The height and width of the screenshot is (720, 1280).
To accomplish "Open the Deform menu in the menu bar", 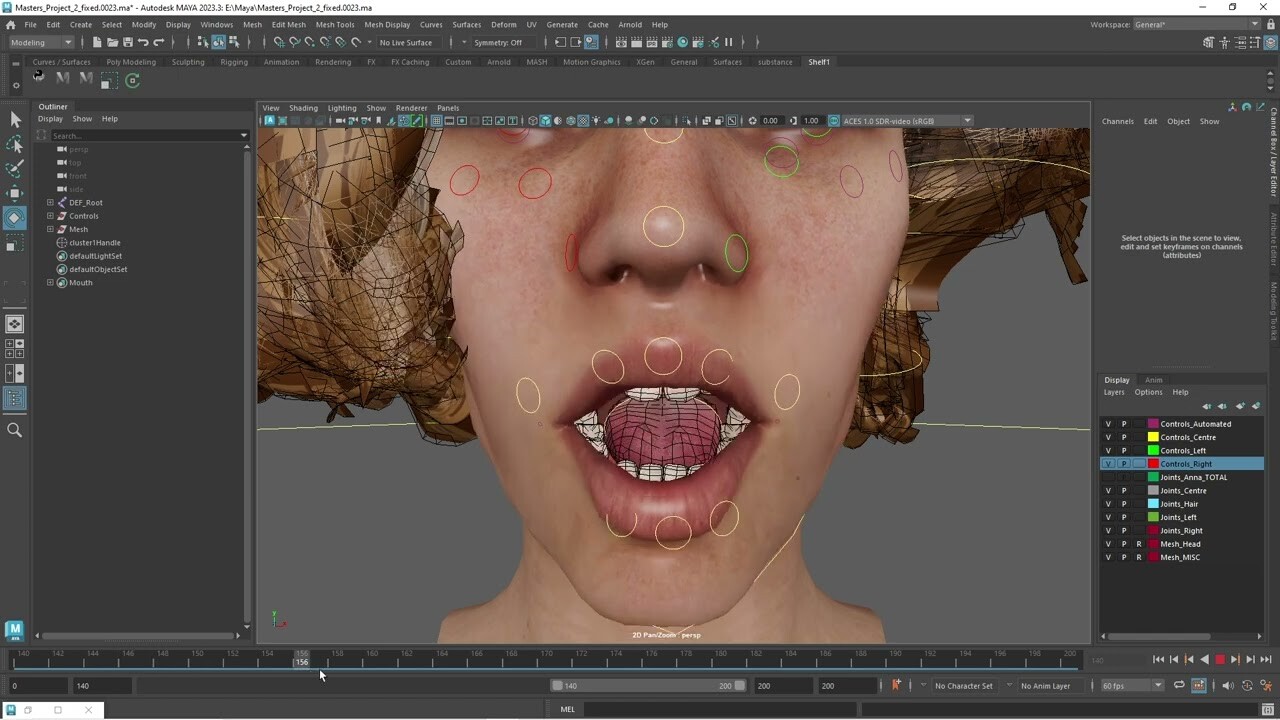I will pos(503,24).
